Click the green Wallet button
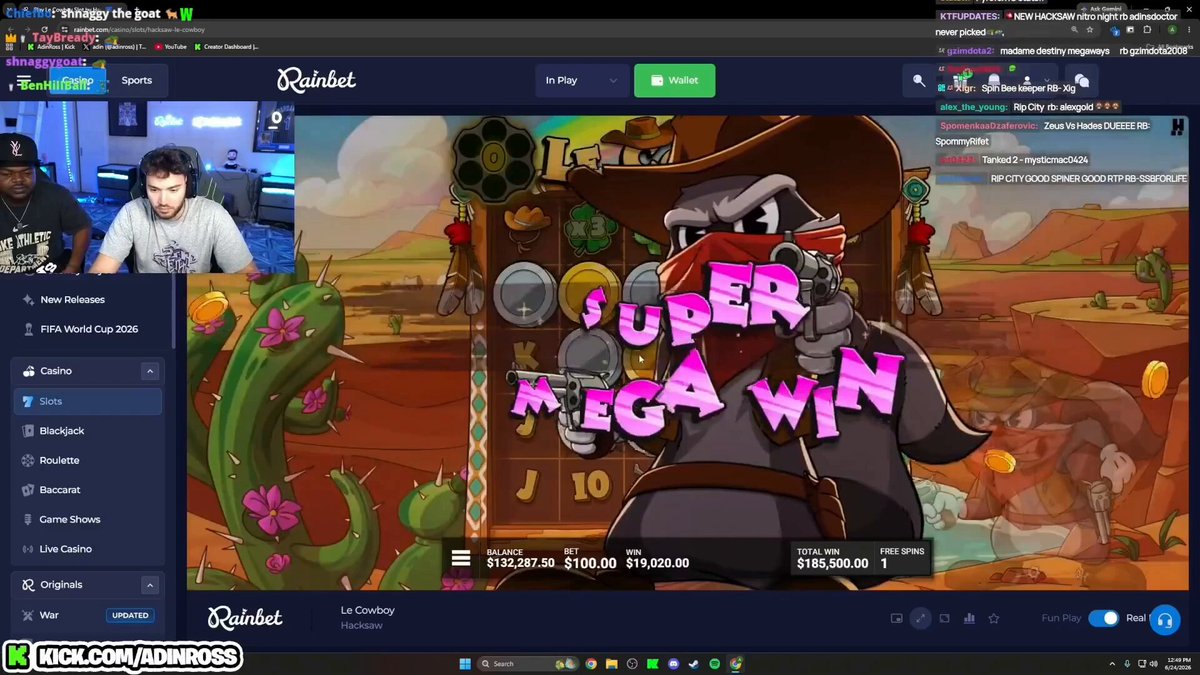This screenshot has width=1200, height=675. 674,80
